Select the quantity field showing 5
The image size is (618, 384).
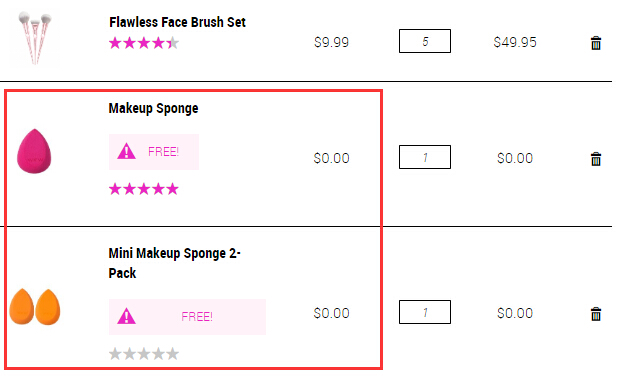(x=425, y=41)
